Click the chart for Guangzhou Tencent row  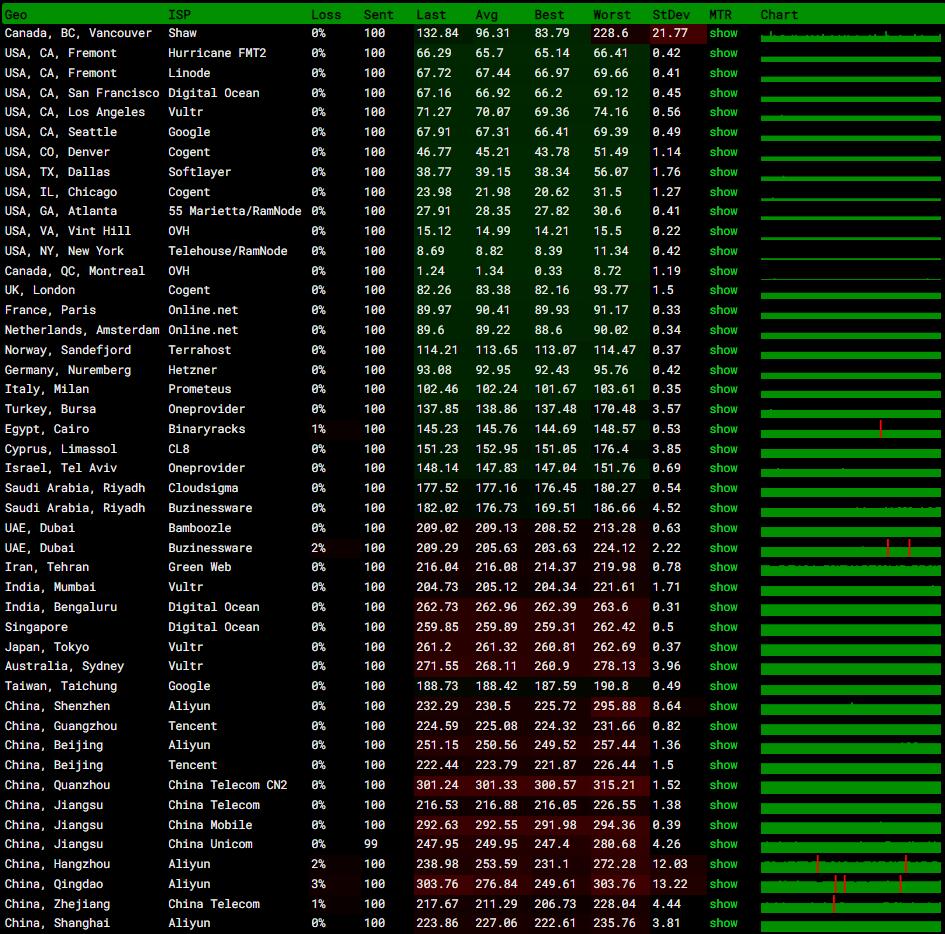850,726
